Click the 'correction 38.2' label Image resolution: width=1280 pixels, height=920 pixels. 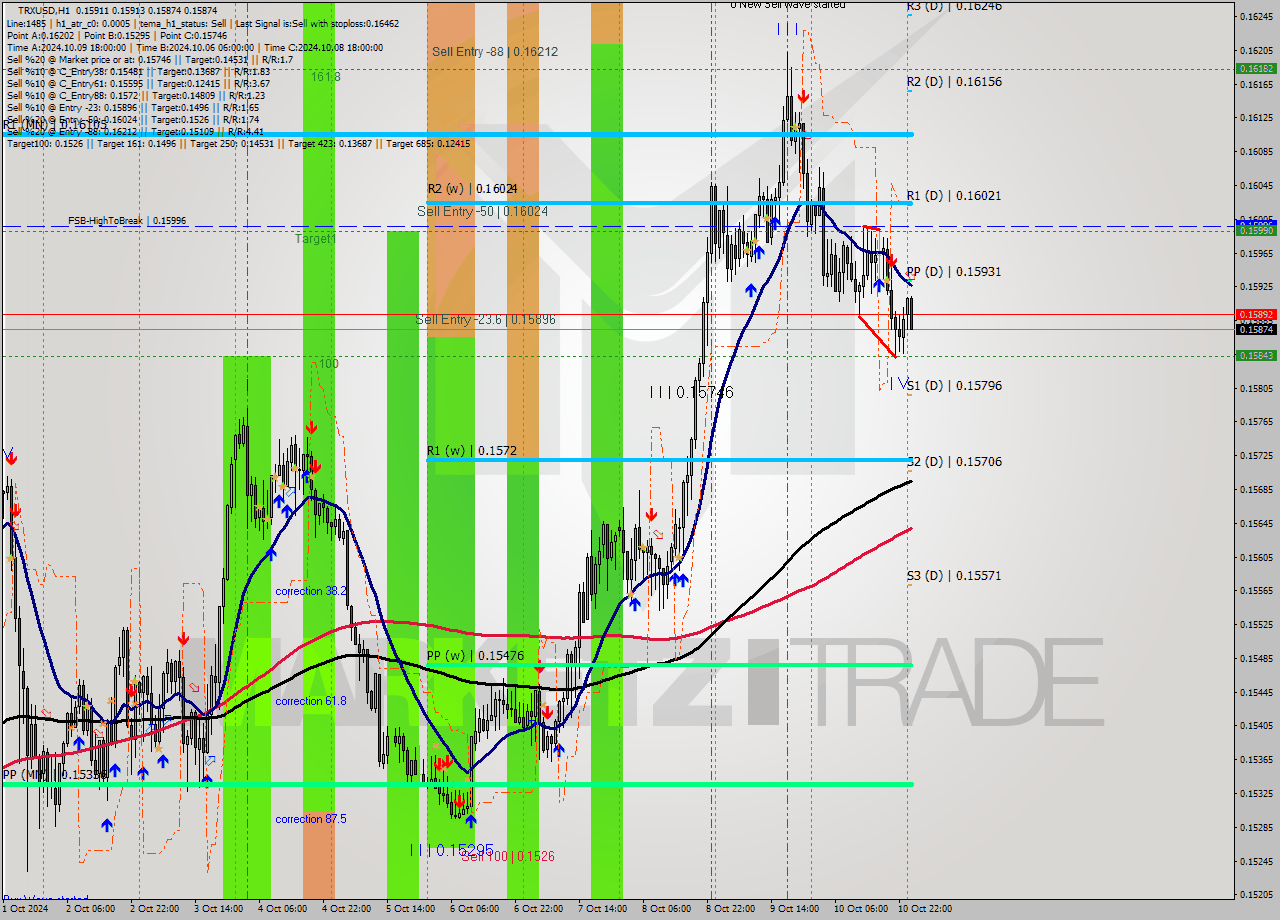pos(311,591)
